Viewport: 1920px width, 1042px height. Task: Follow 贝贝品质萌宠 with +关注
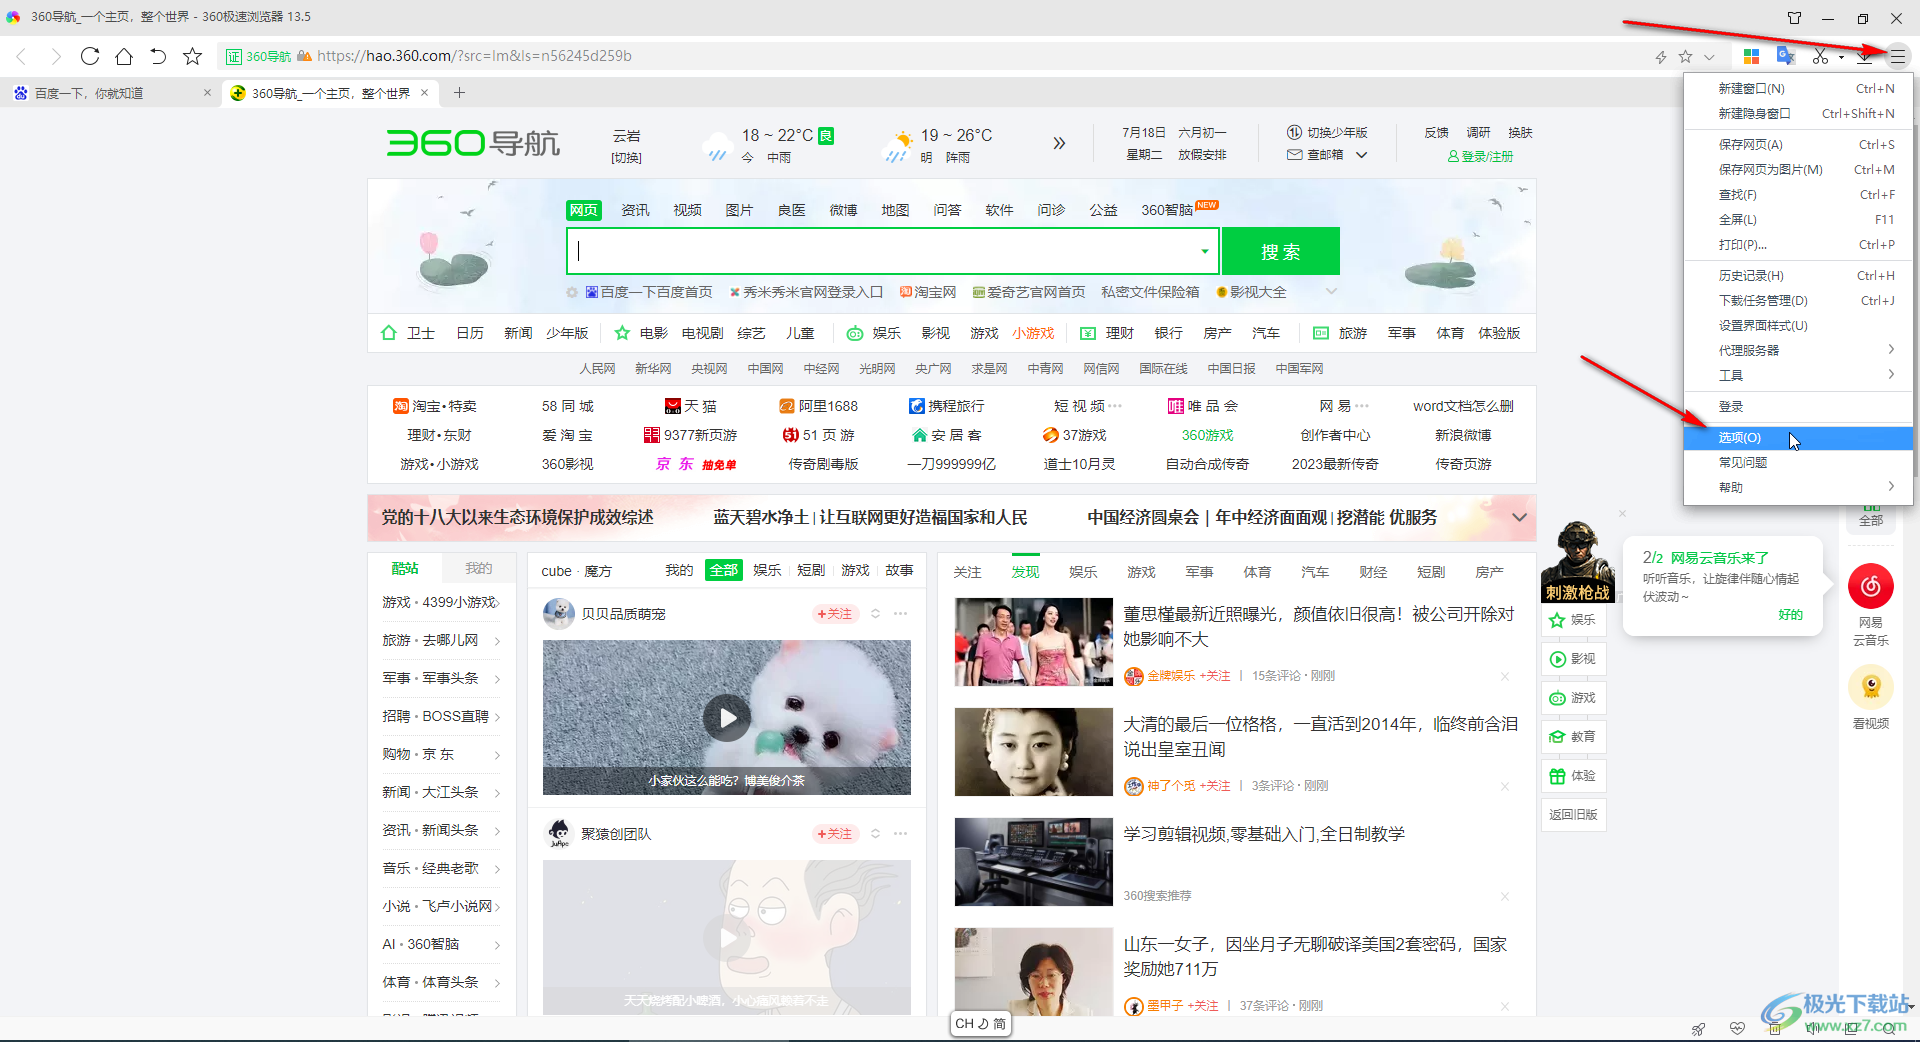click(x=834, y=614)
